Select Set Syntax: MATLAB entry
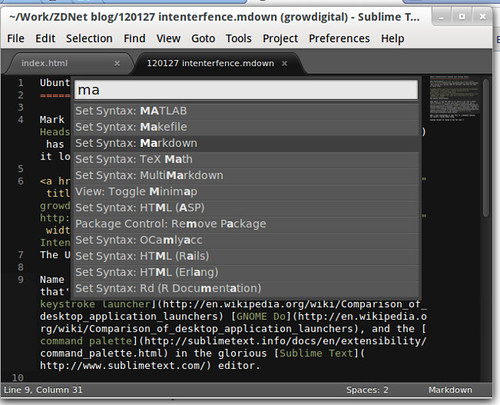 [x=246, y=111]
